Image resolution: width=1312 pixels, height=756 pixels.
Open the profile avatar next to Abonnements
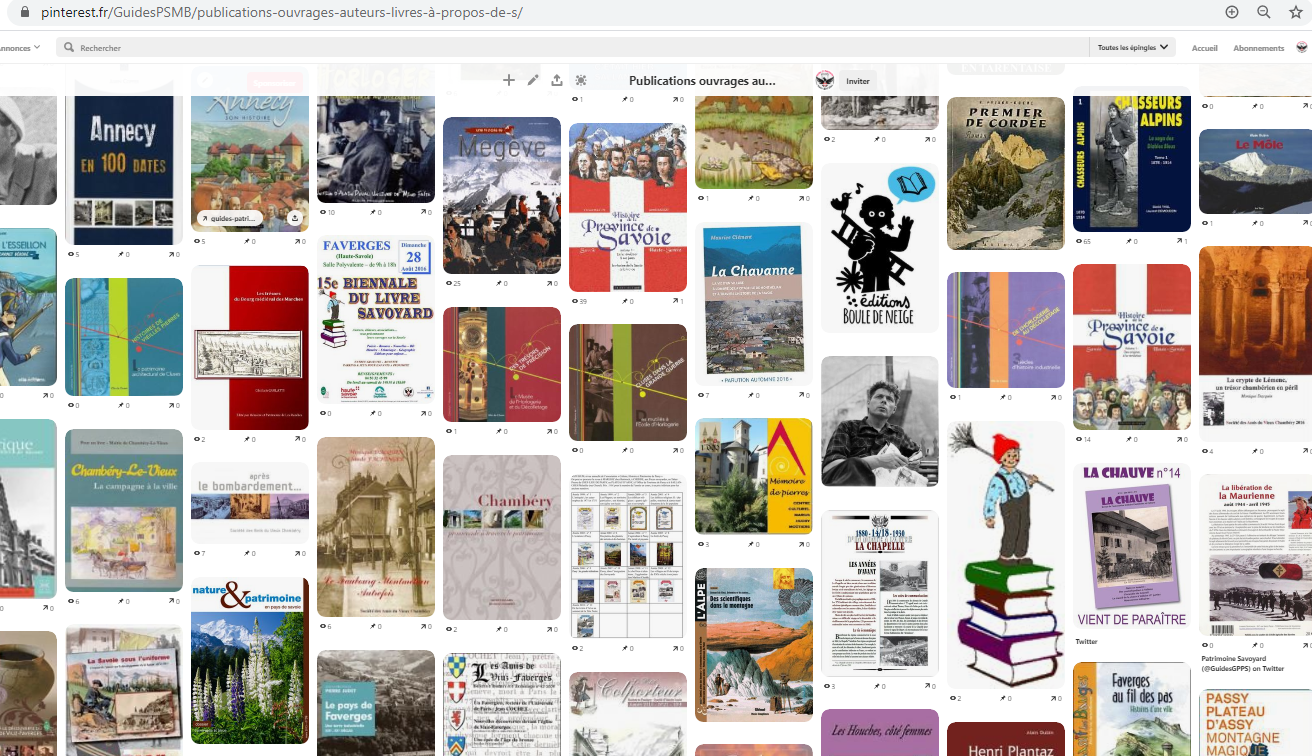1302,47
